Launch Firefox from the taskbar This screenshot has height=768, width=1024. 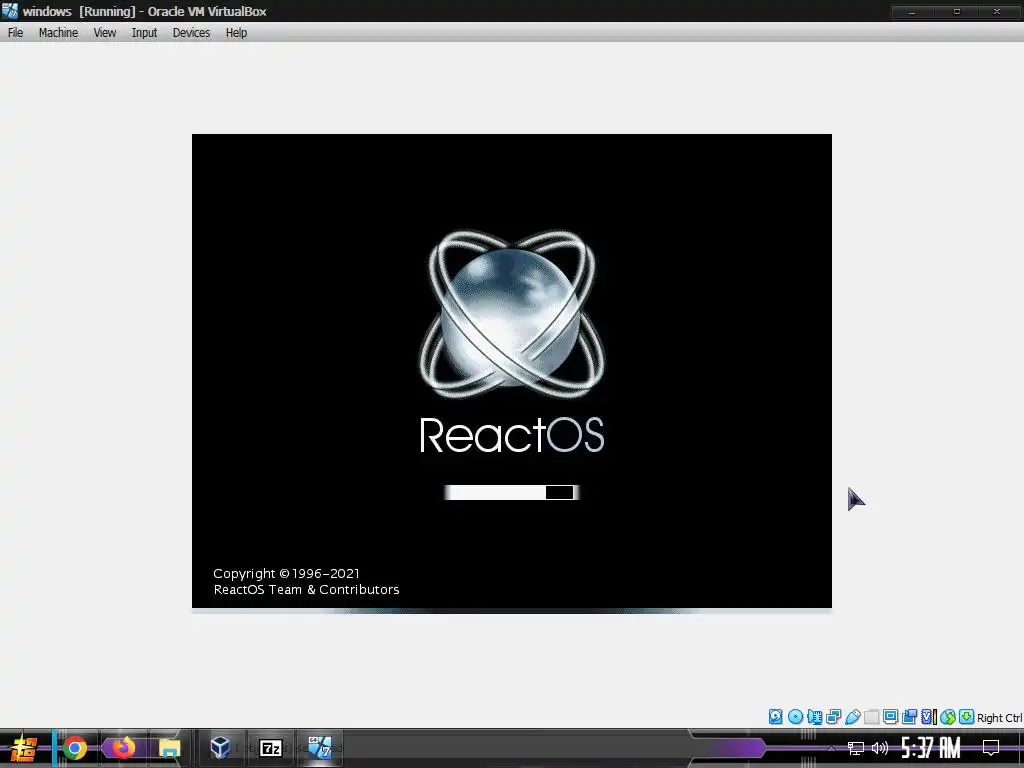pyautogui.click(x=123, y=748)
